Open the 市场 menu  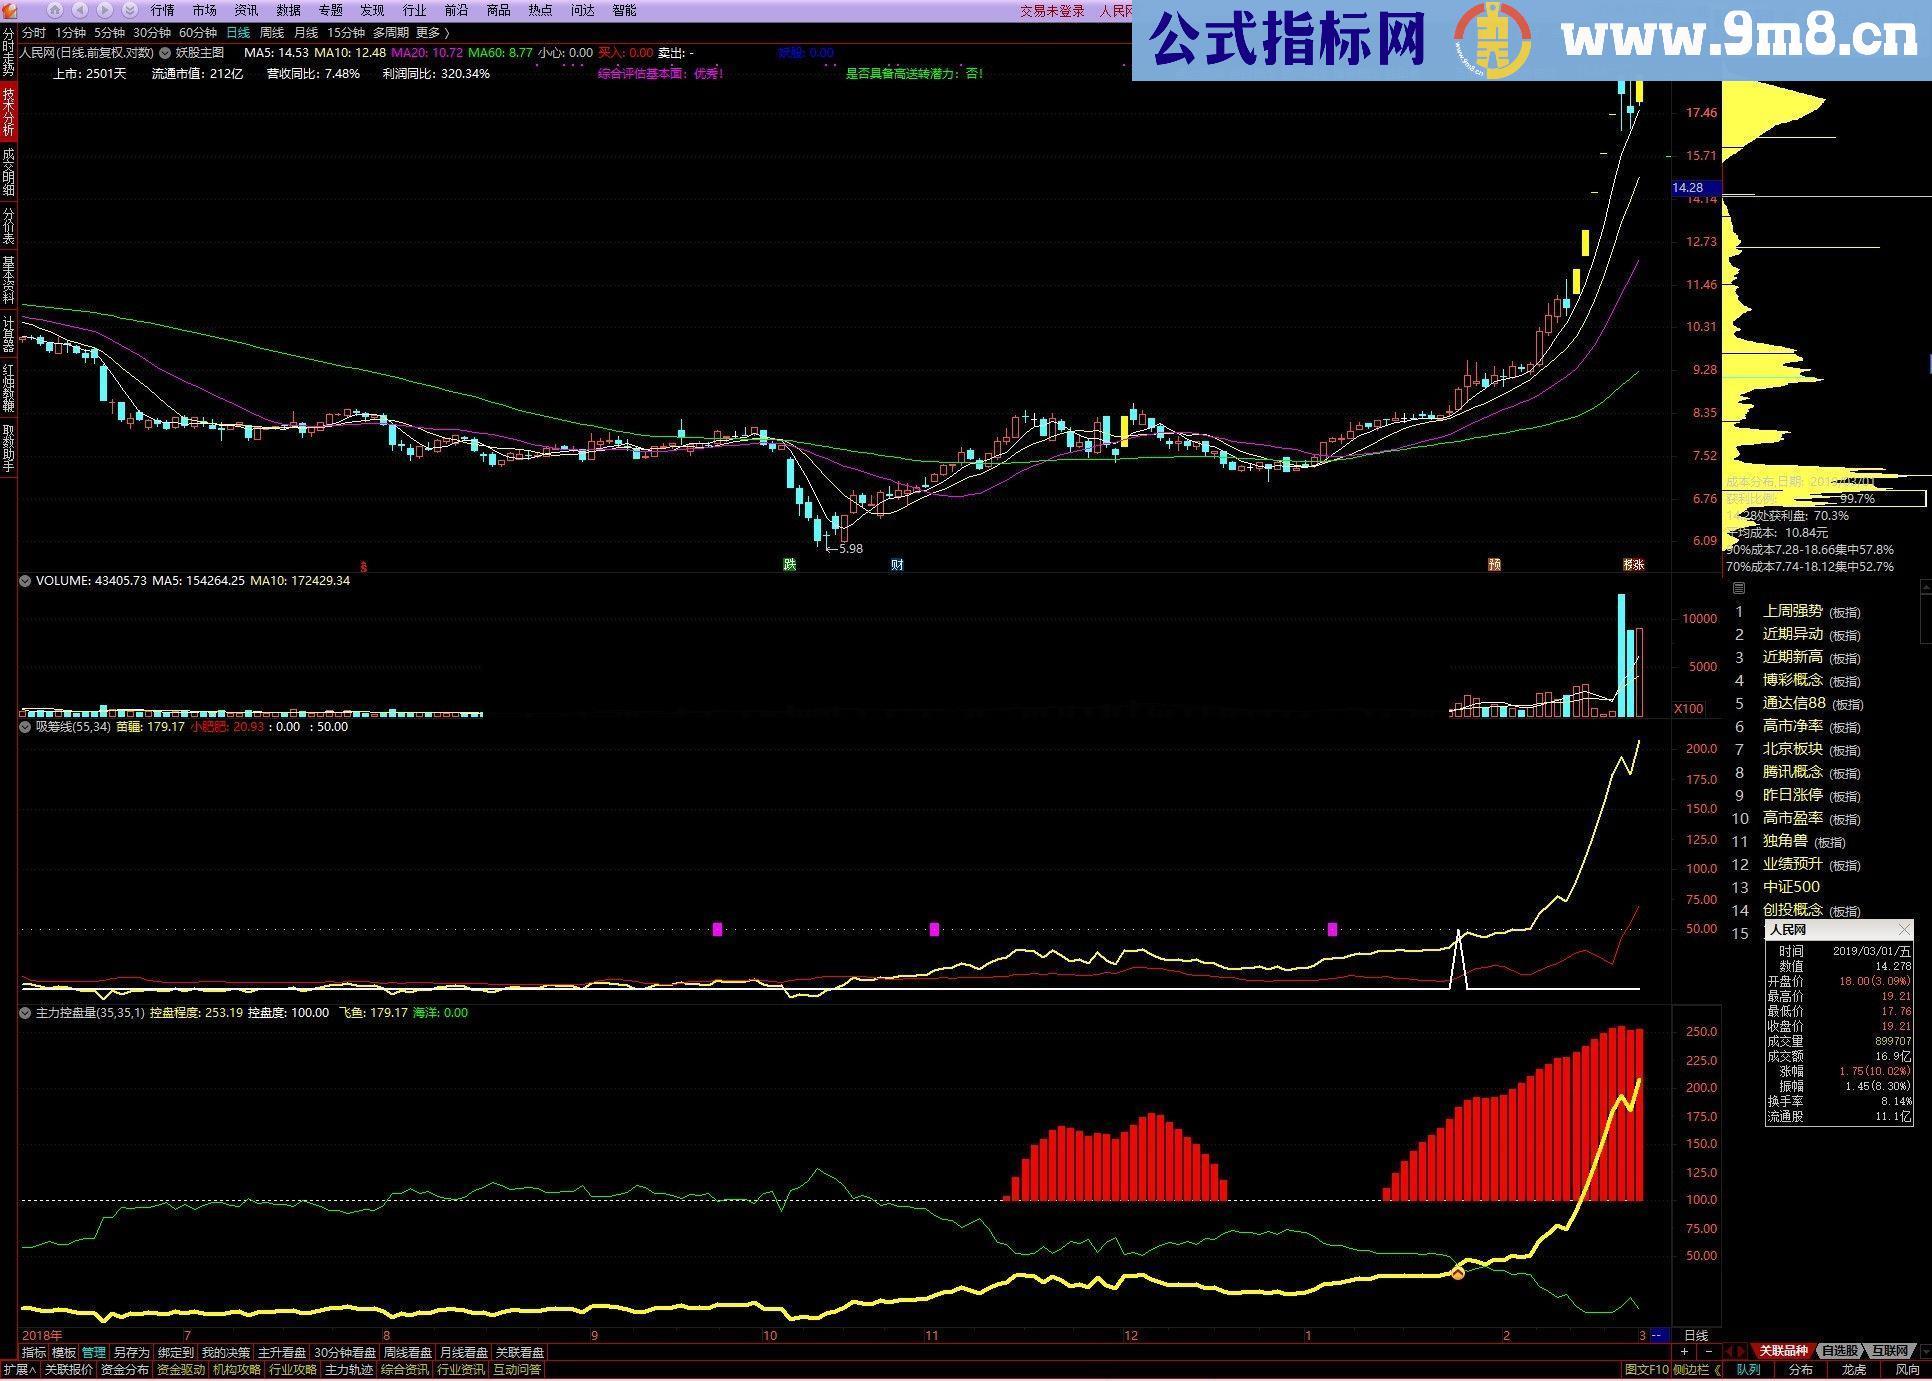204,10
